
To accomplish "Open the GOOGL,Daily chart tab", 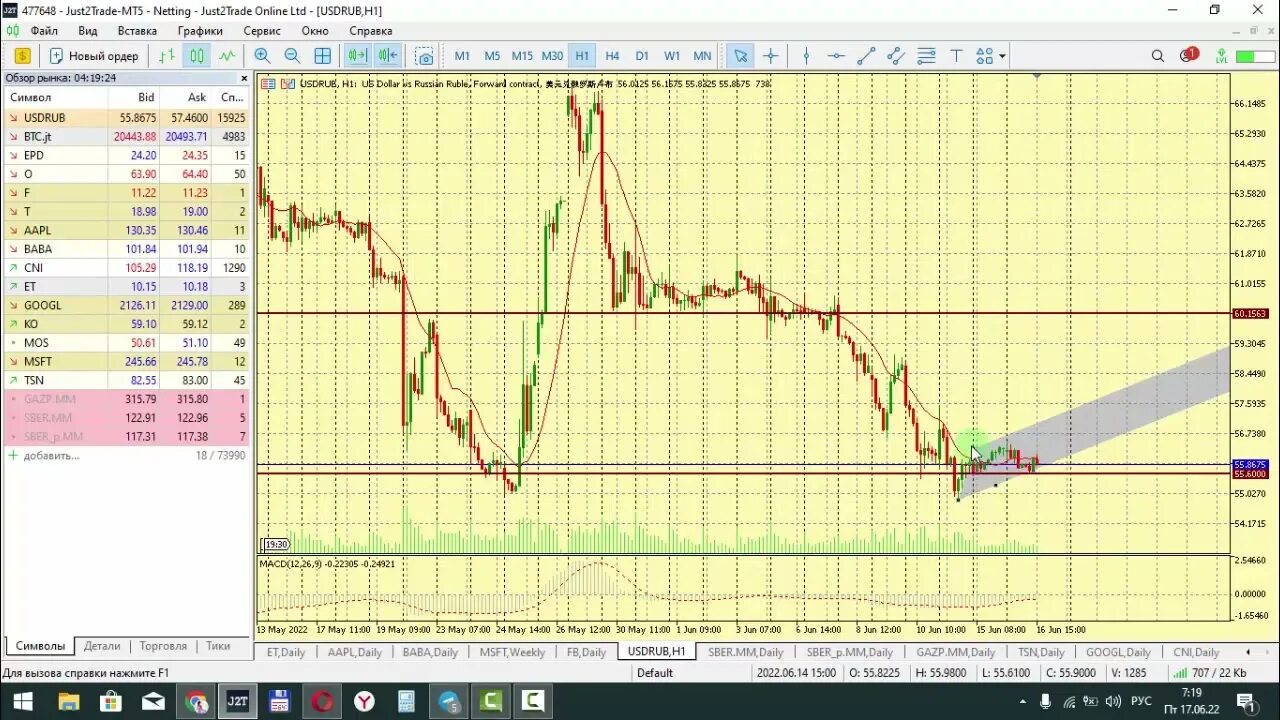I will (1118, 652).
